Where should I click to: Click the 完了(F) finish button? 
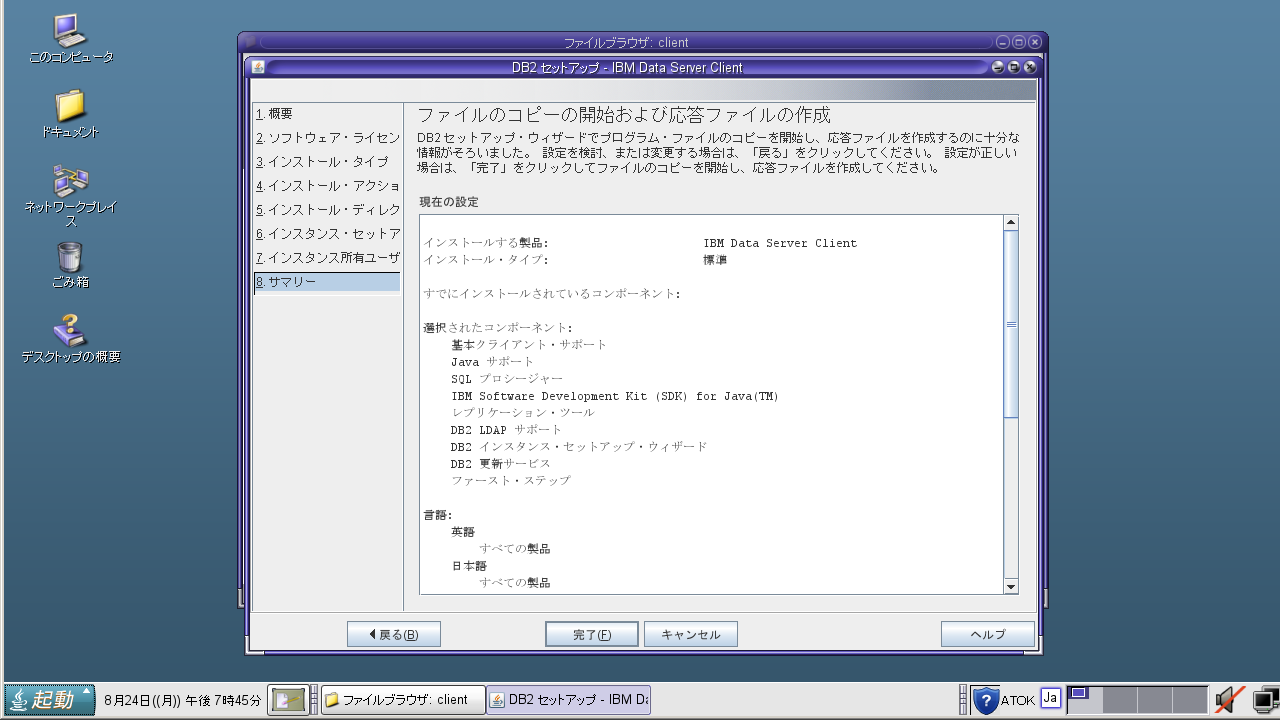point(592,634)
